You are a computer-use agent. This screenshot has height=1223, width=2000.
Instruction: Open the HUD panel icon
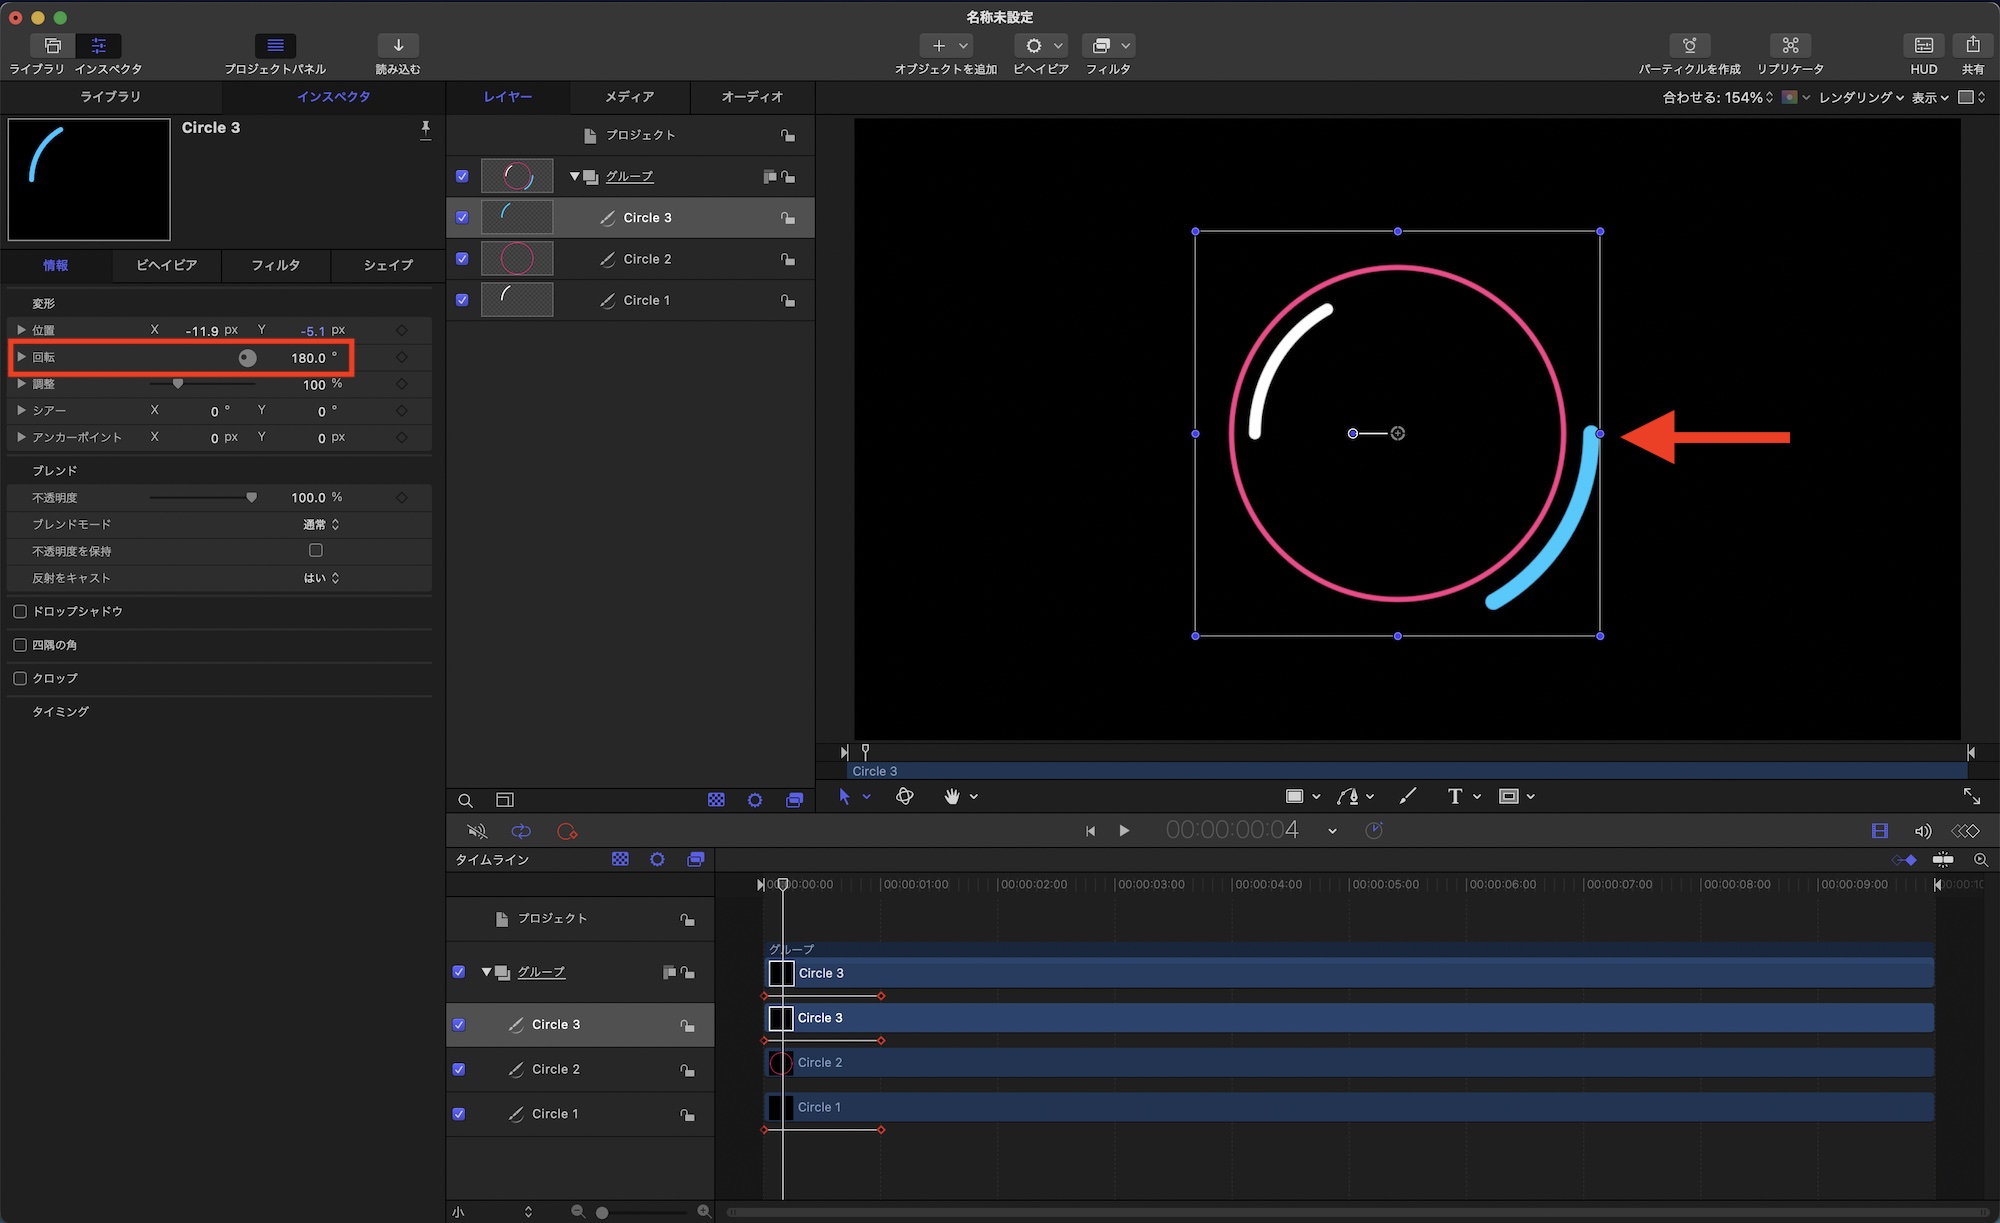(1923, 46)
